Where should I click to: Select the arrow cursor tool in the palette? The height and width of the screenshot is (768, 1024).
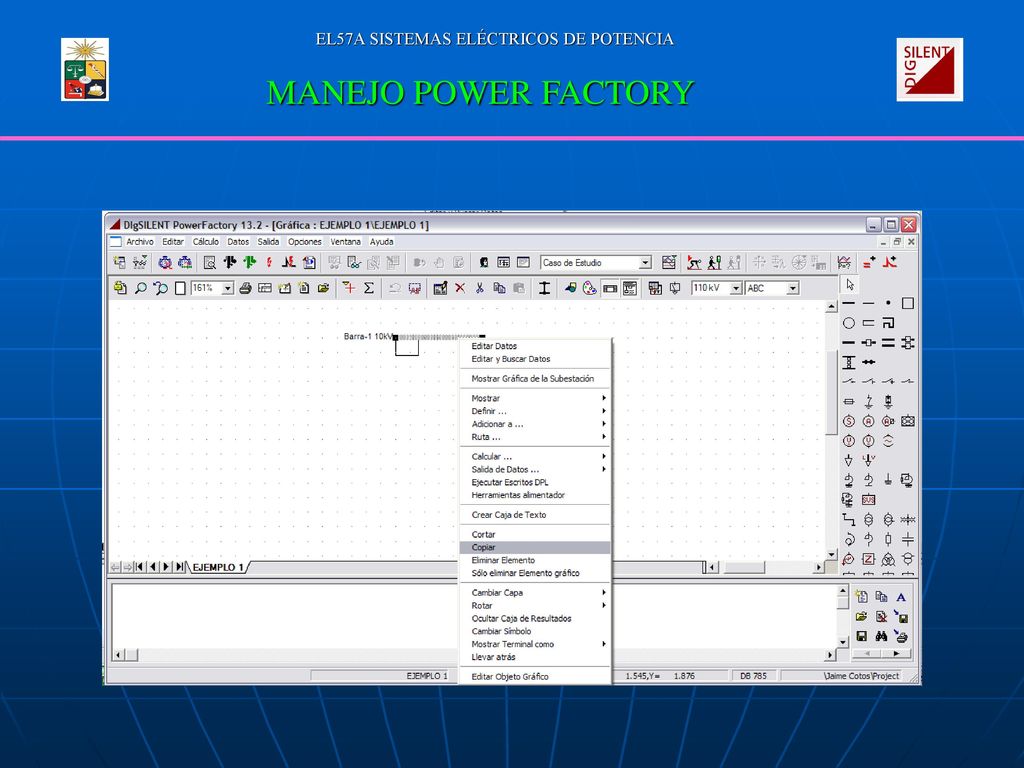849,285
